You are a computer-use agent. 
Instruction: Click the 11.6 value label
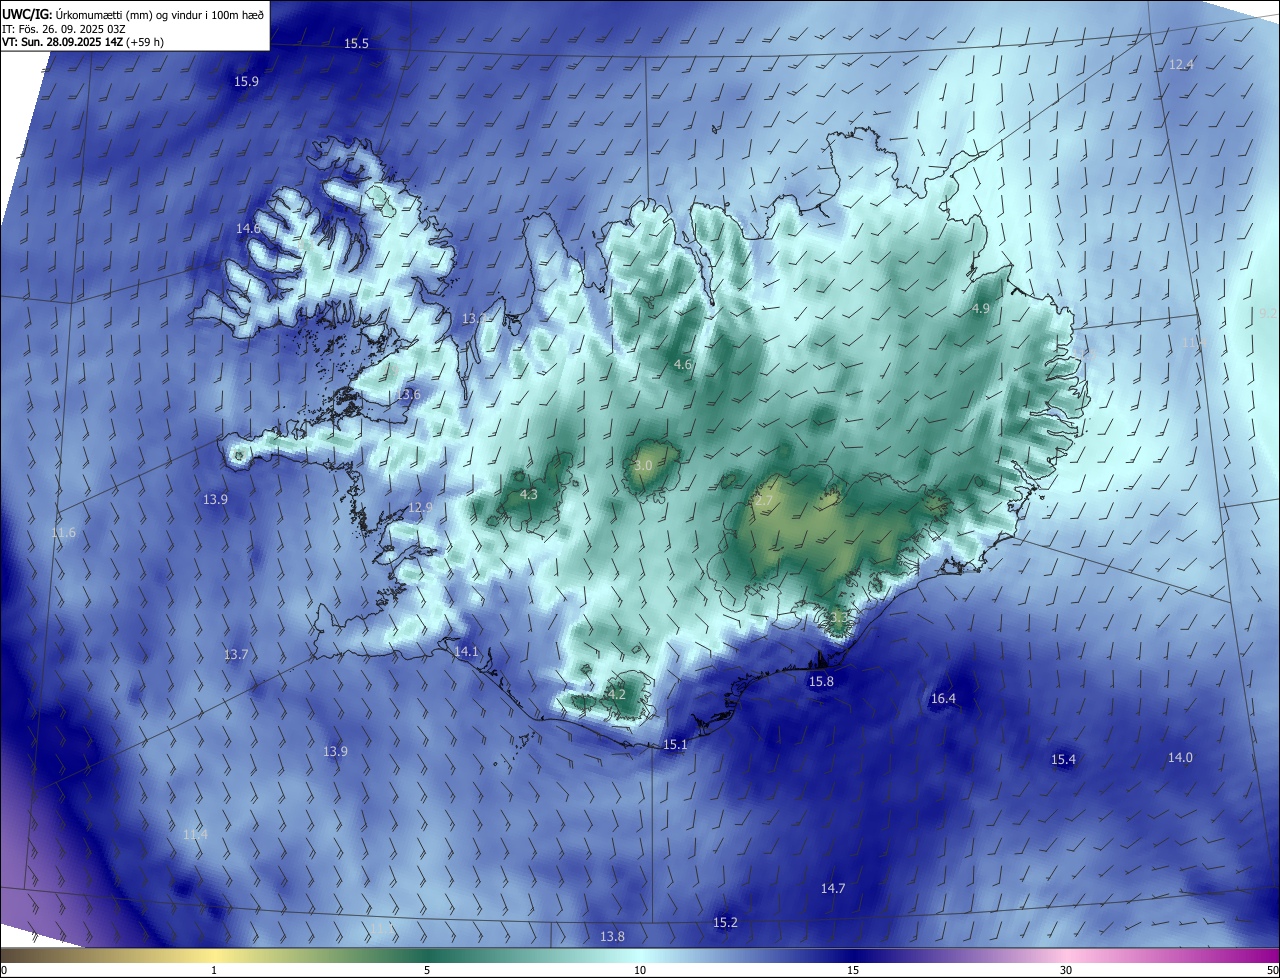63,533
